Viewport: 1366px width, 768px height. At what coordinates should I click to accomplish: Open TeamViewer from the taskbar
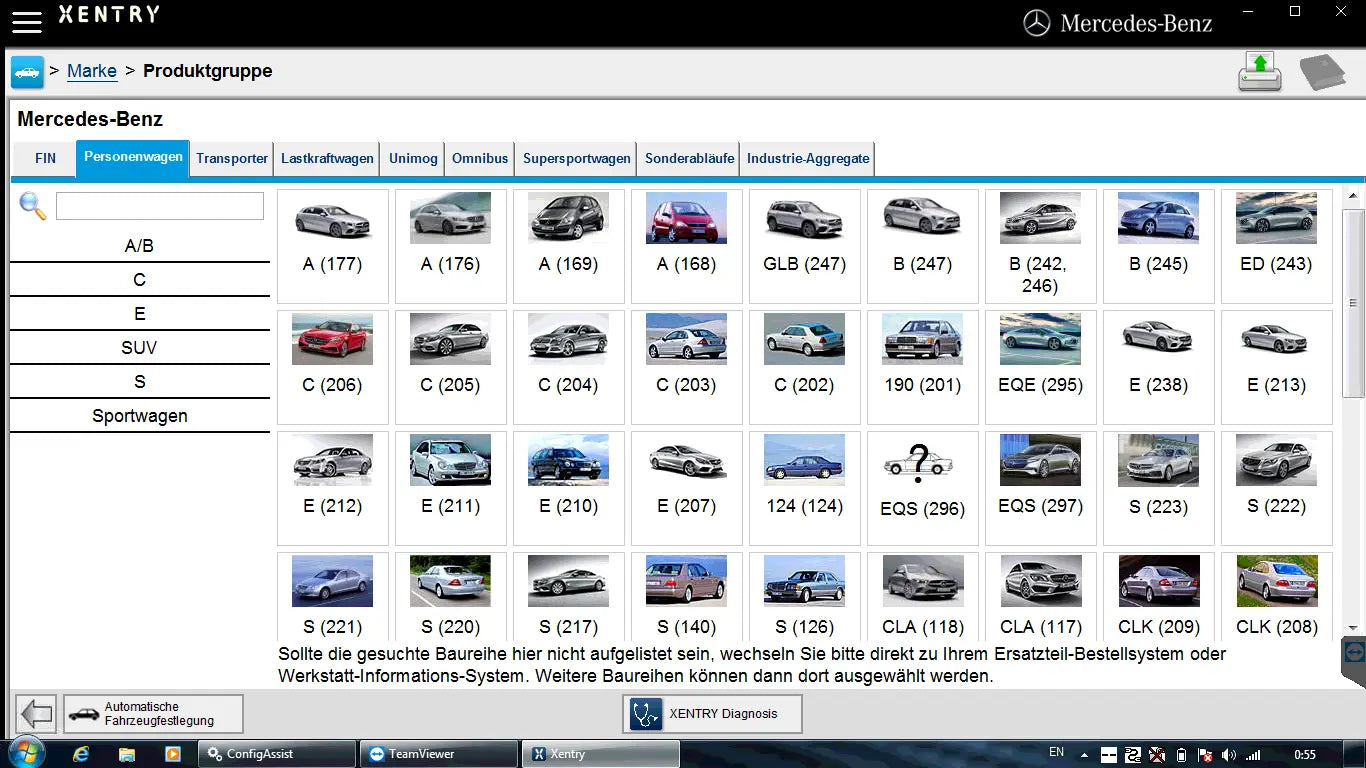(437, 753)
